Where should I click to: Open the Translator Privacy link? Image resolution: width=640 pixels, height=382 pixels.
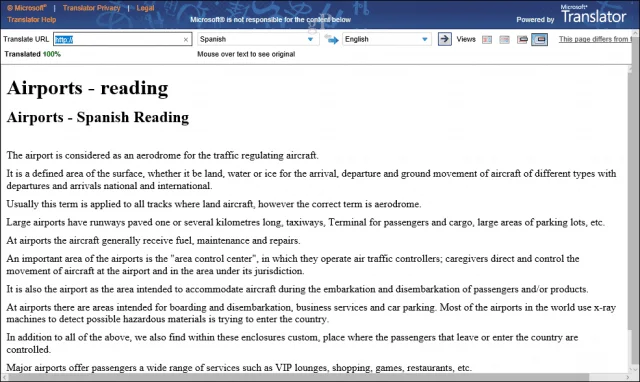point(91,8)
